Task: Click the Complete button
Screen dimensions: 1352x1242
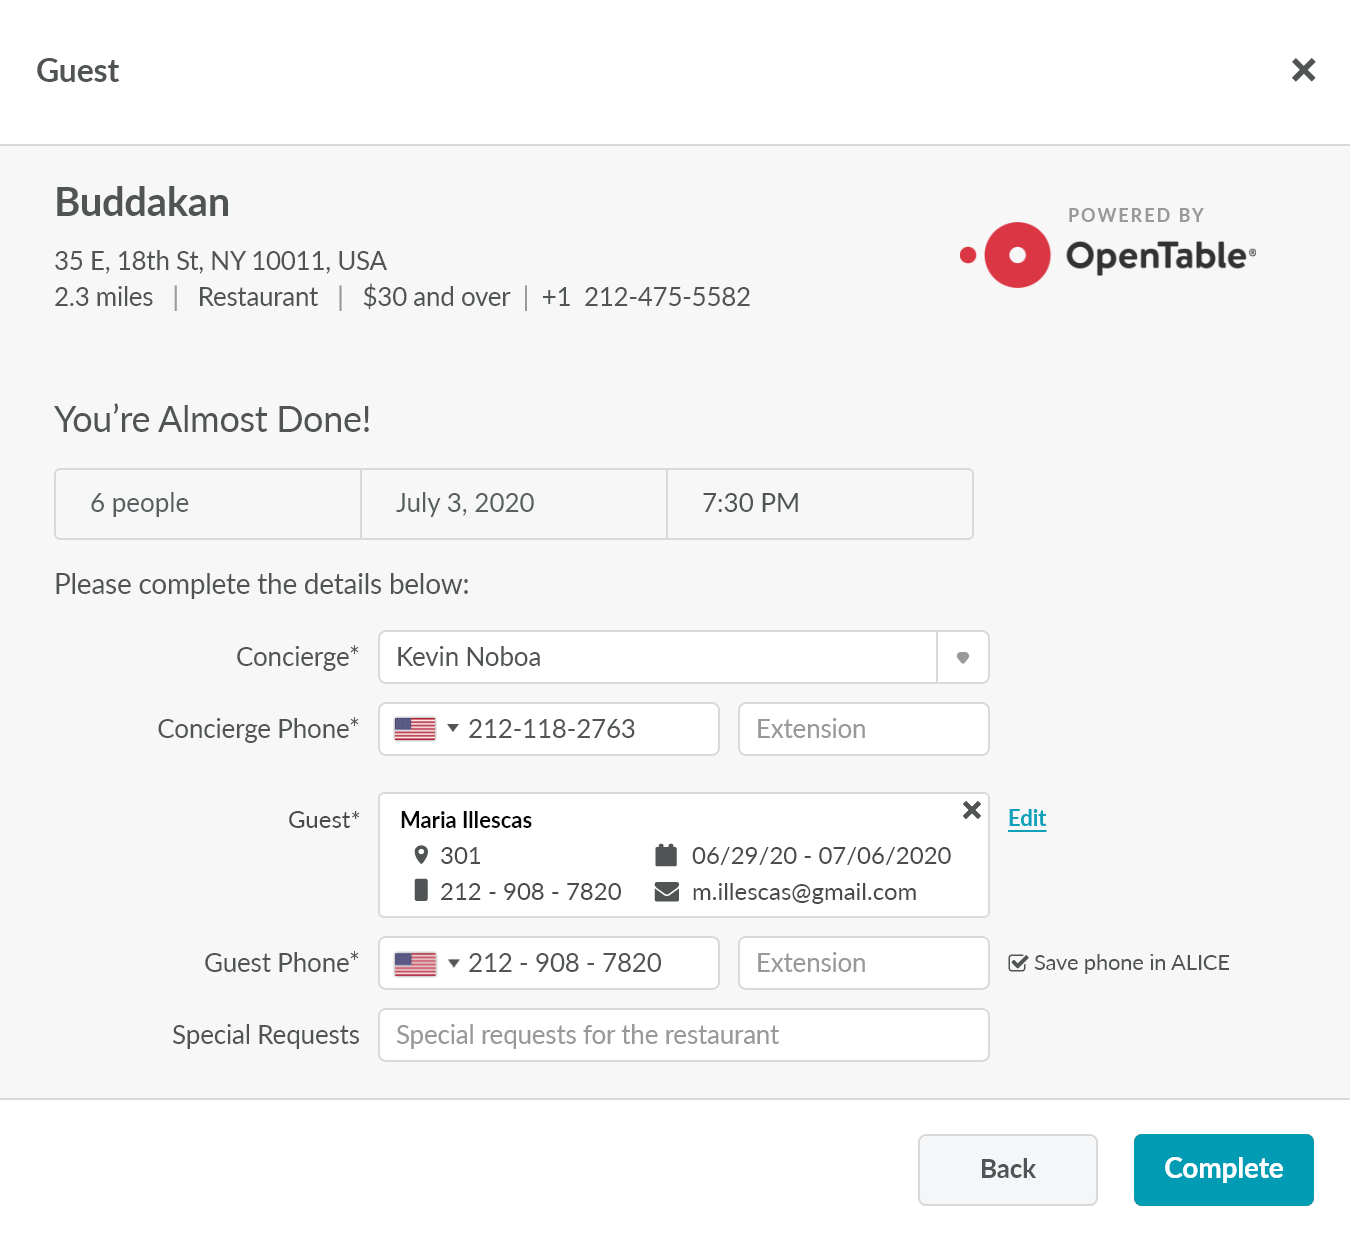Action: pos(1224,1169)
